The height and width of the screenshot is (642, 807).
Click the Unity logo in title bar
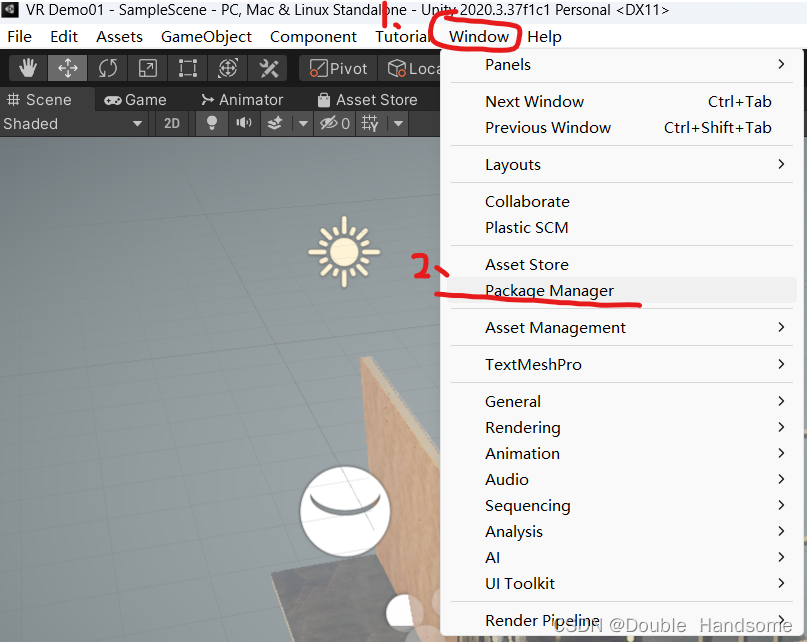pos(10,9)
